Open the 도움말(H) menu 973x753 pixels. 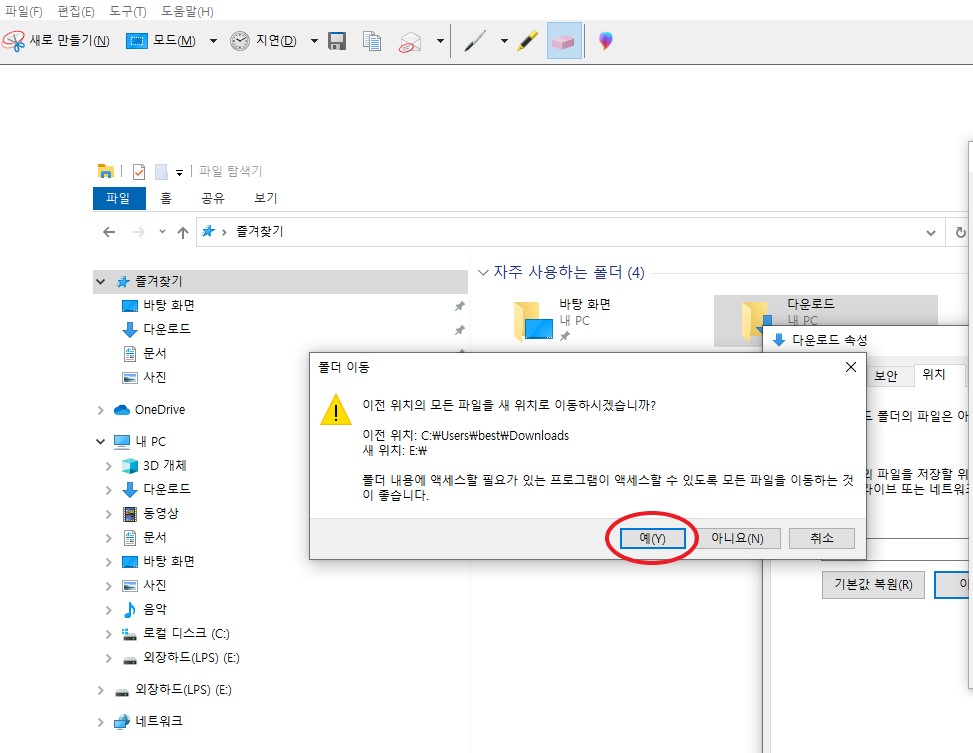(x=187, y=11)
